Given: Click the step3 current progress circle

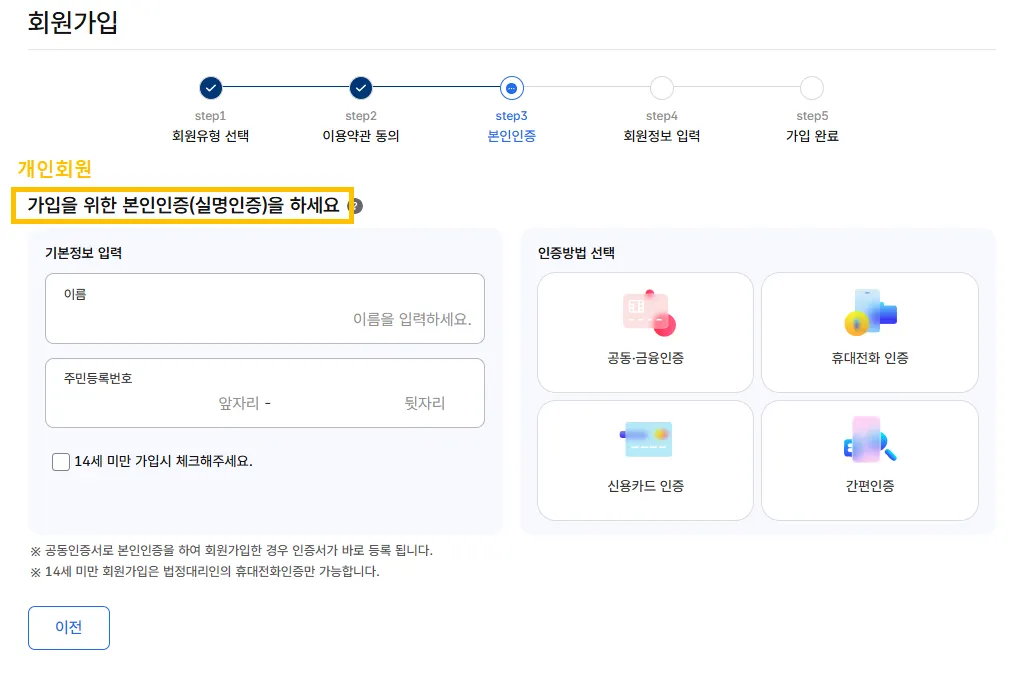Looking at the screenshot, I should point(511,88).
